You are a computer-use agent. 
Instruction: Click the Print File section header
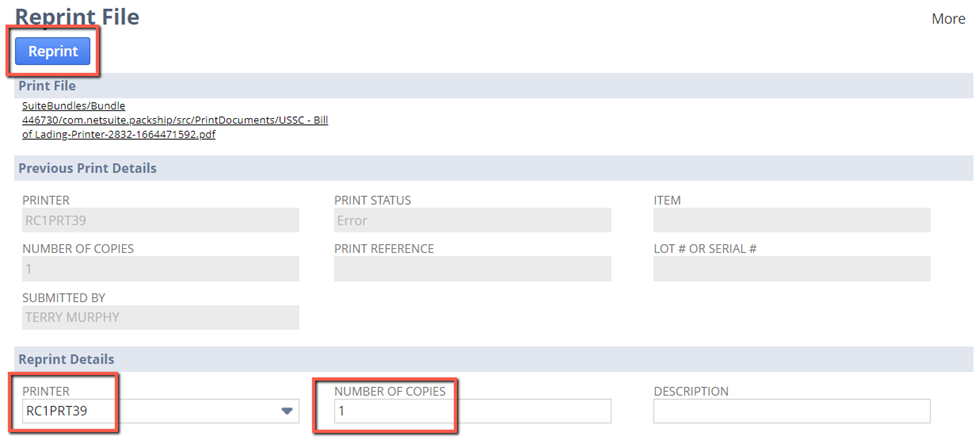click(47, 86)
